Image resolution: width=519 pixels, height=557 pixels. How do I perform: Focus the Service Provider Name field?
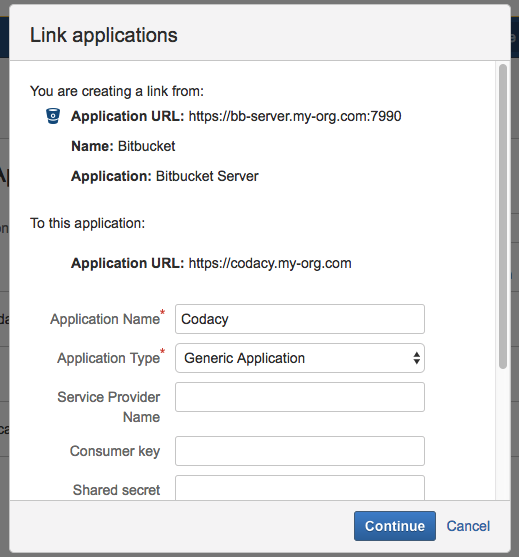300,397
